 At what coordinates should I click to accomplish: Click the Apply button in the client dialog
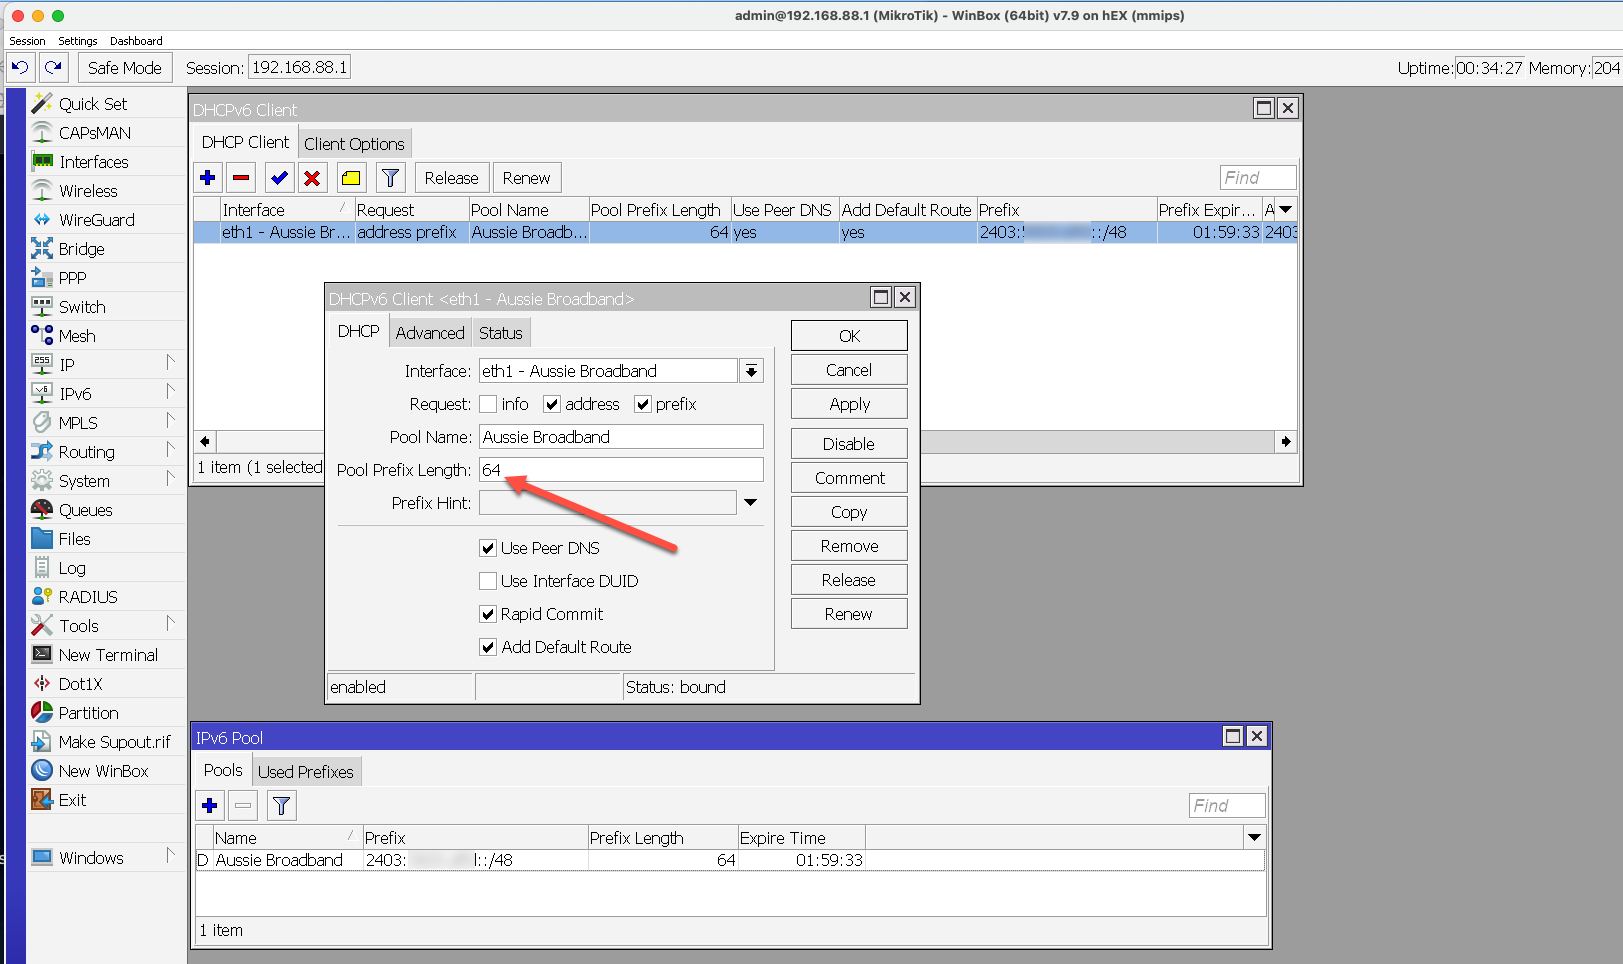(x=848, y=403)
